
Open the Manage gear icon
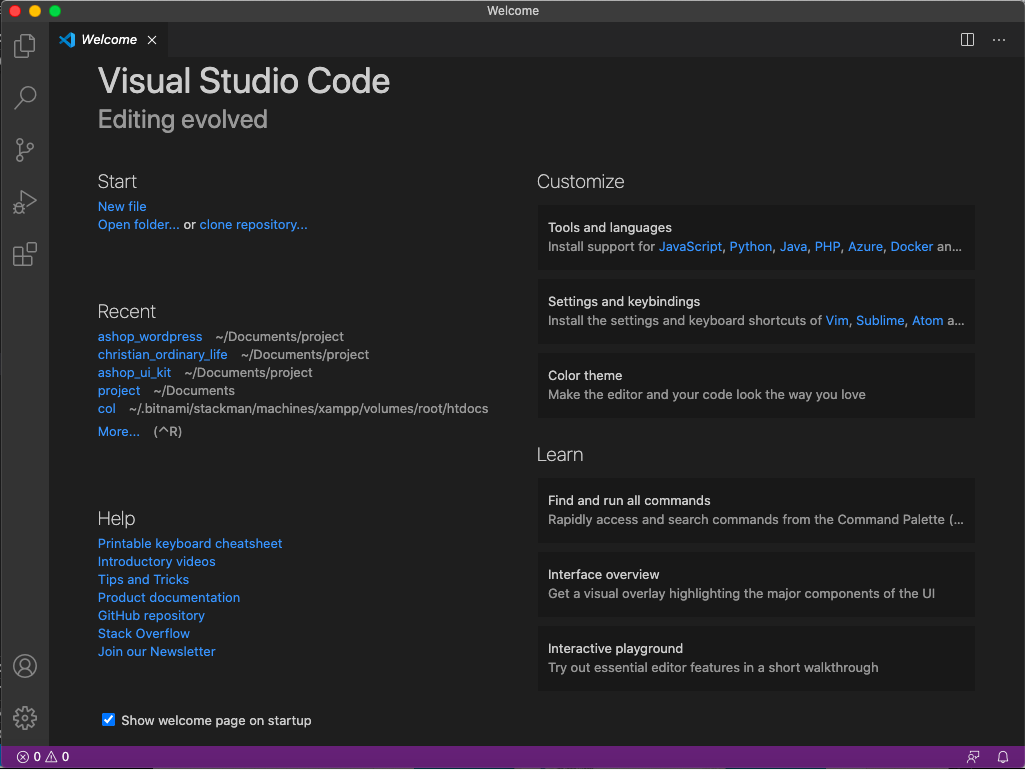coord(25,718)
